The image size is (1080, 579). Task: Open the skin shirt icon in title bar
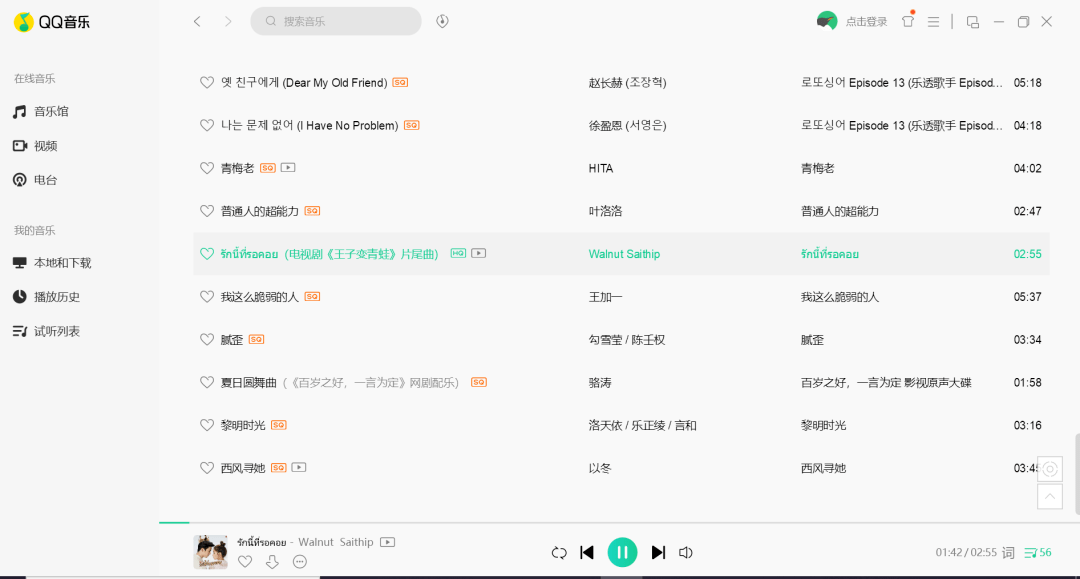(x=908, y=21)
